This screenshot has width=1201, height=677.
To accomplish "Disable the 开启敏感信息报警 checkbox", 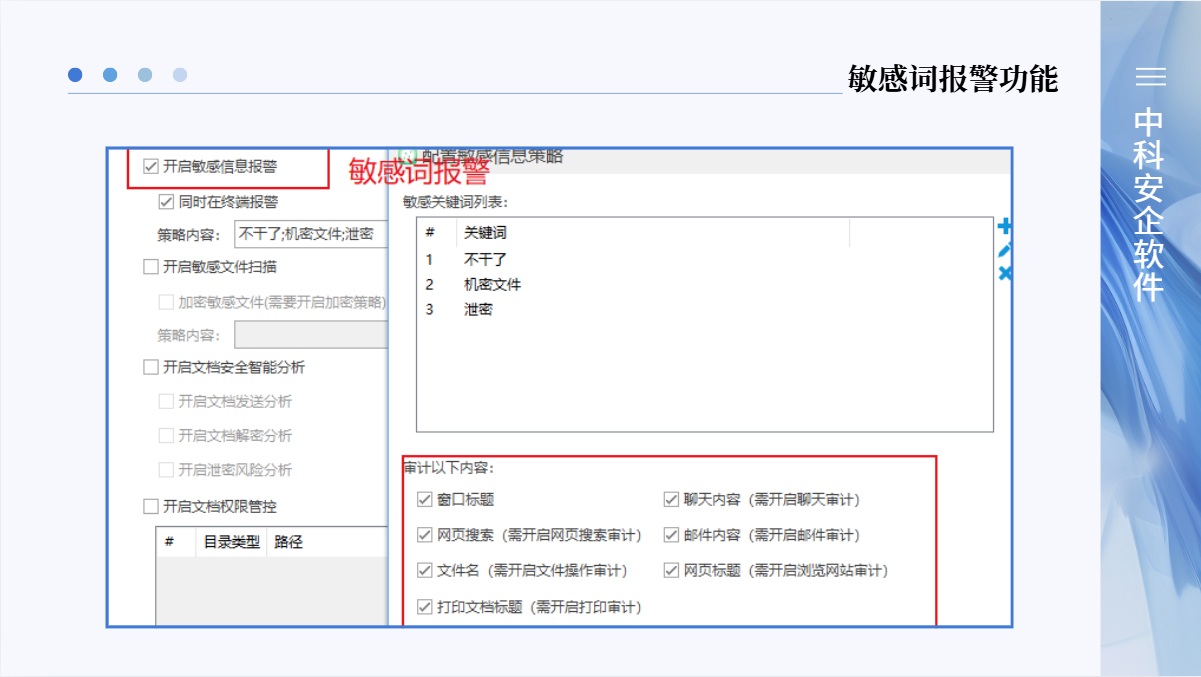I will pos(151,167).
